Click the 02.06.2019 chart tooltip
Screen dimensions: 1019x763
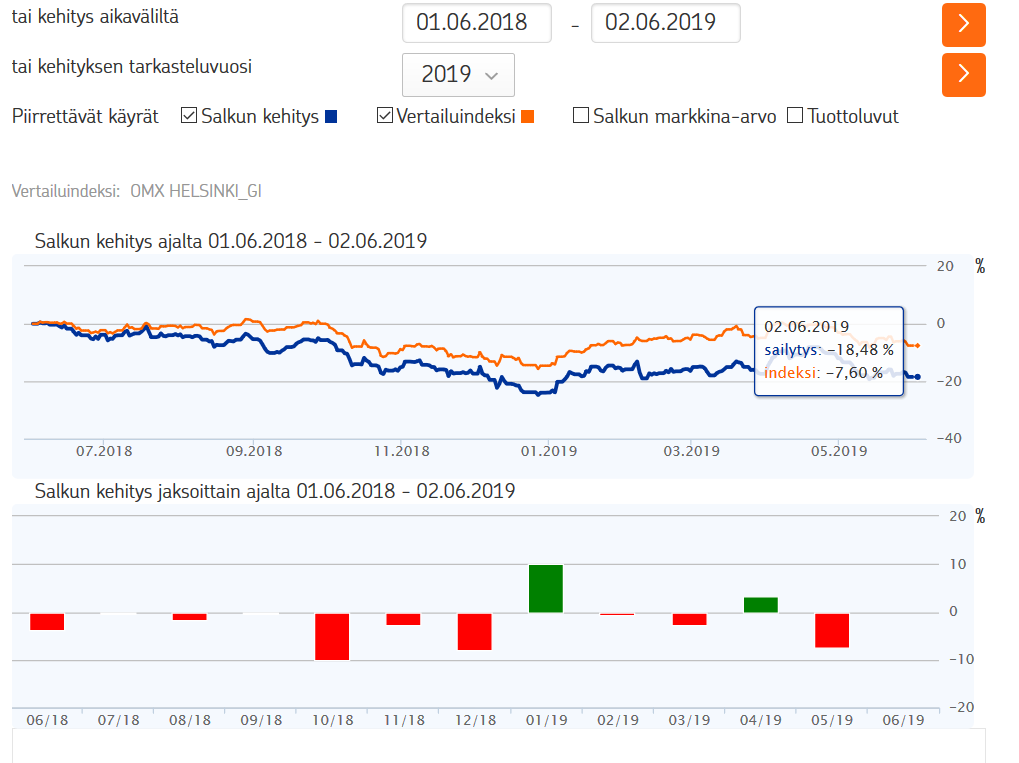[828, 350]
